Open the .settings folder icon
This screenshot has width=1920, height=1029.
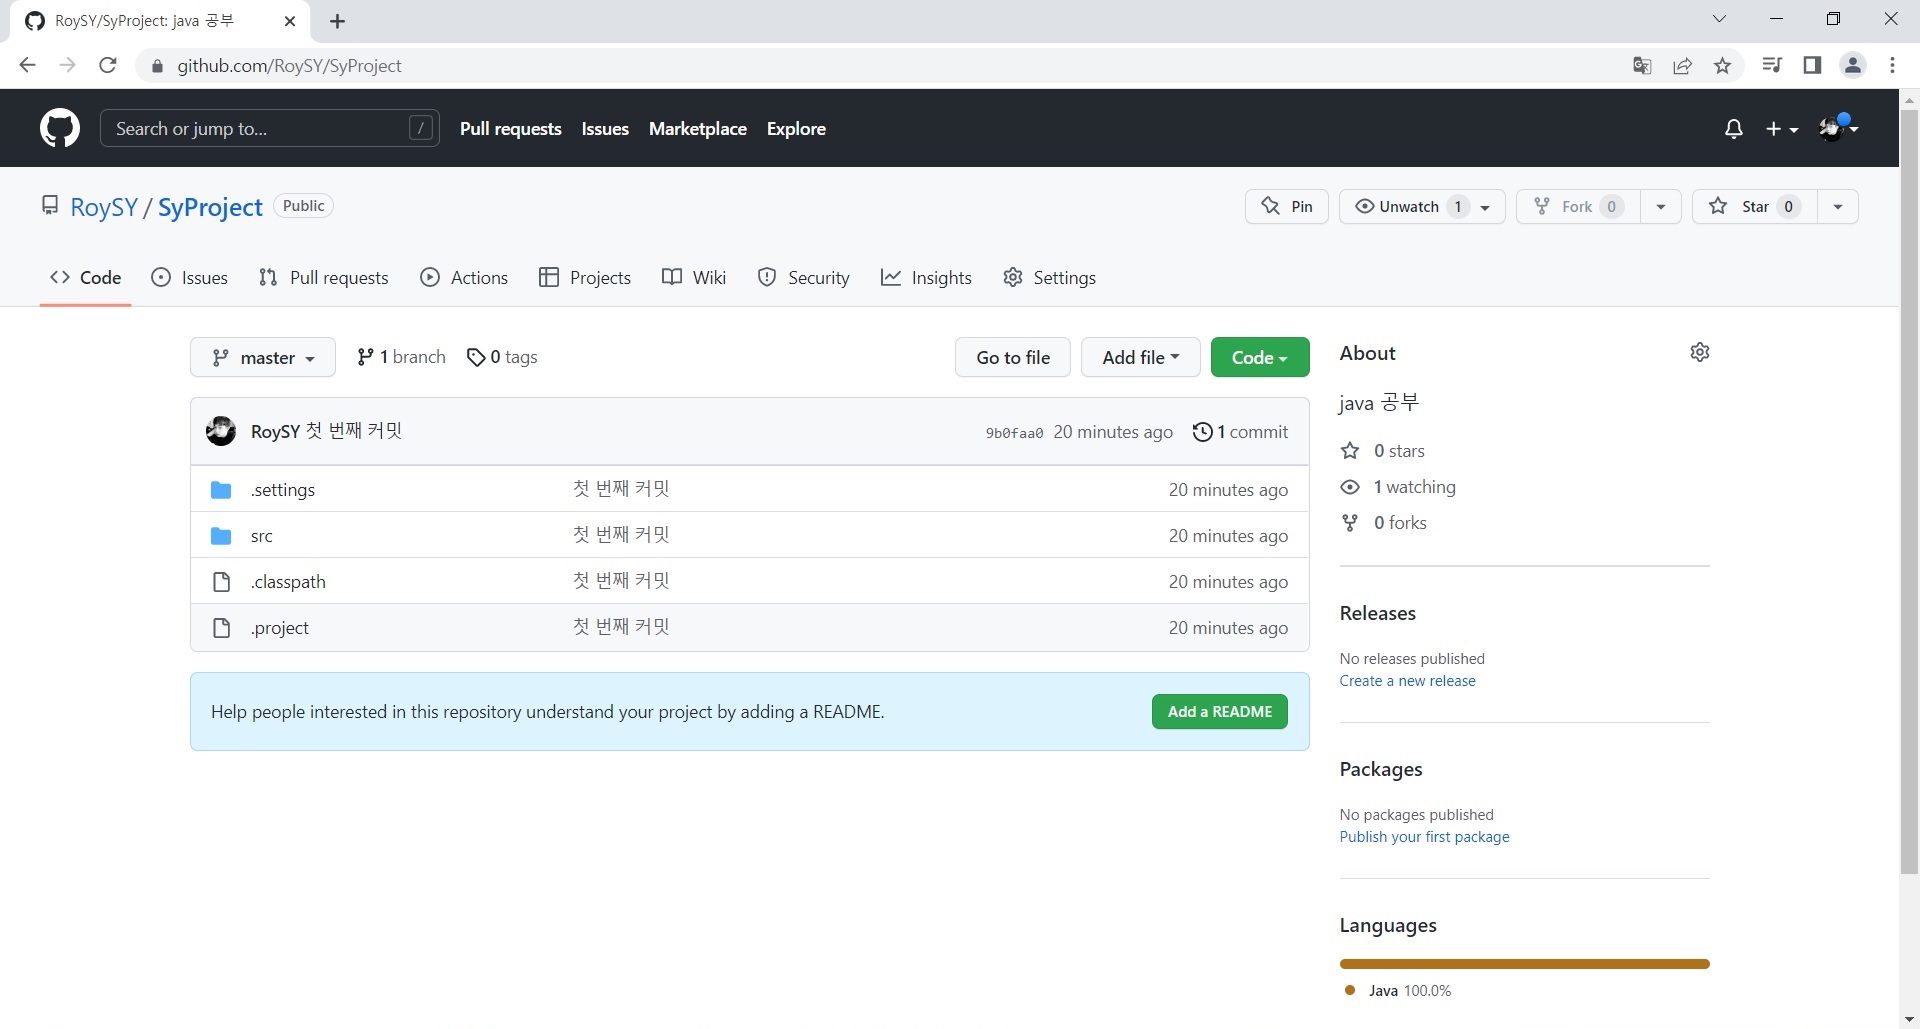pos(221,490)
